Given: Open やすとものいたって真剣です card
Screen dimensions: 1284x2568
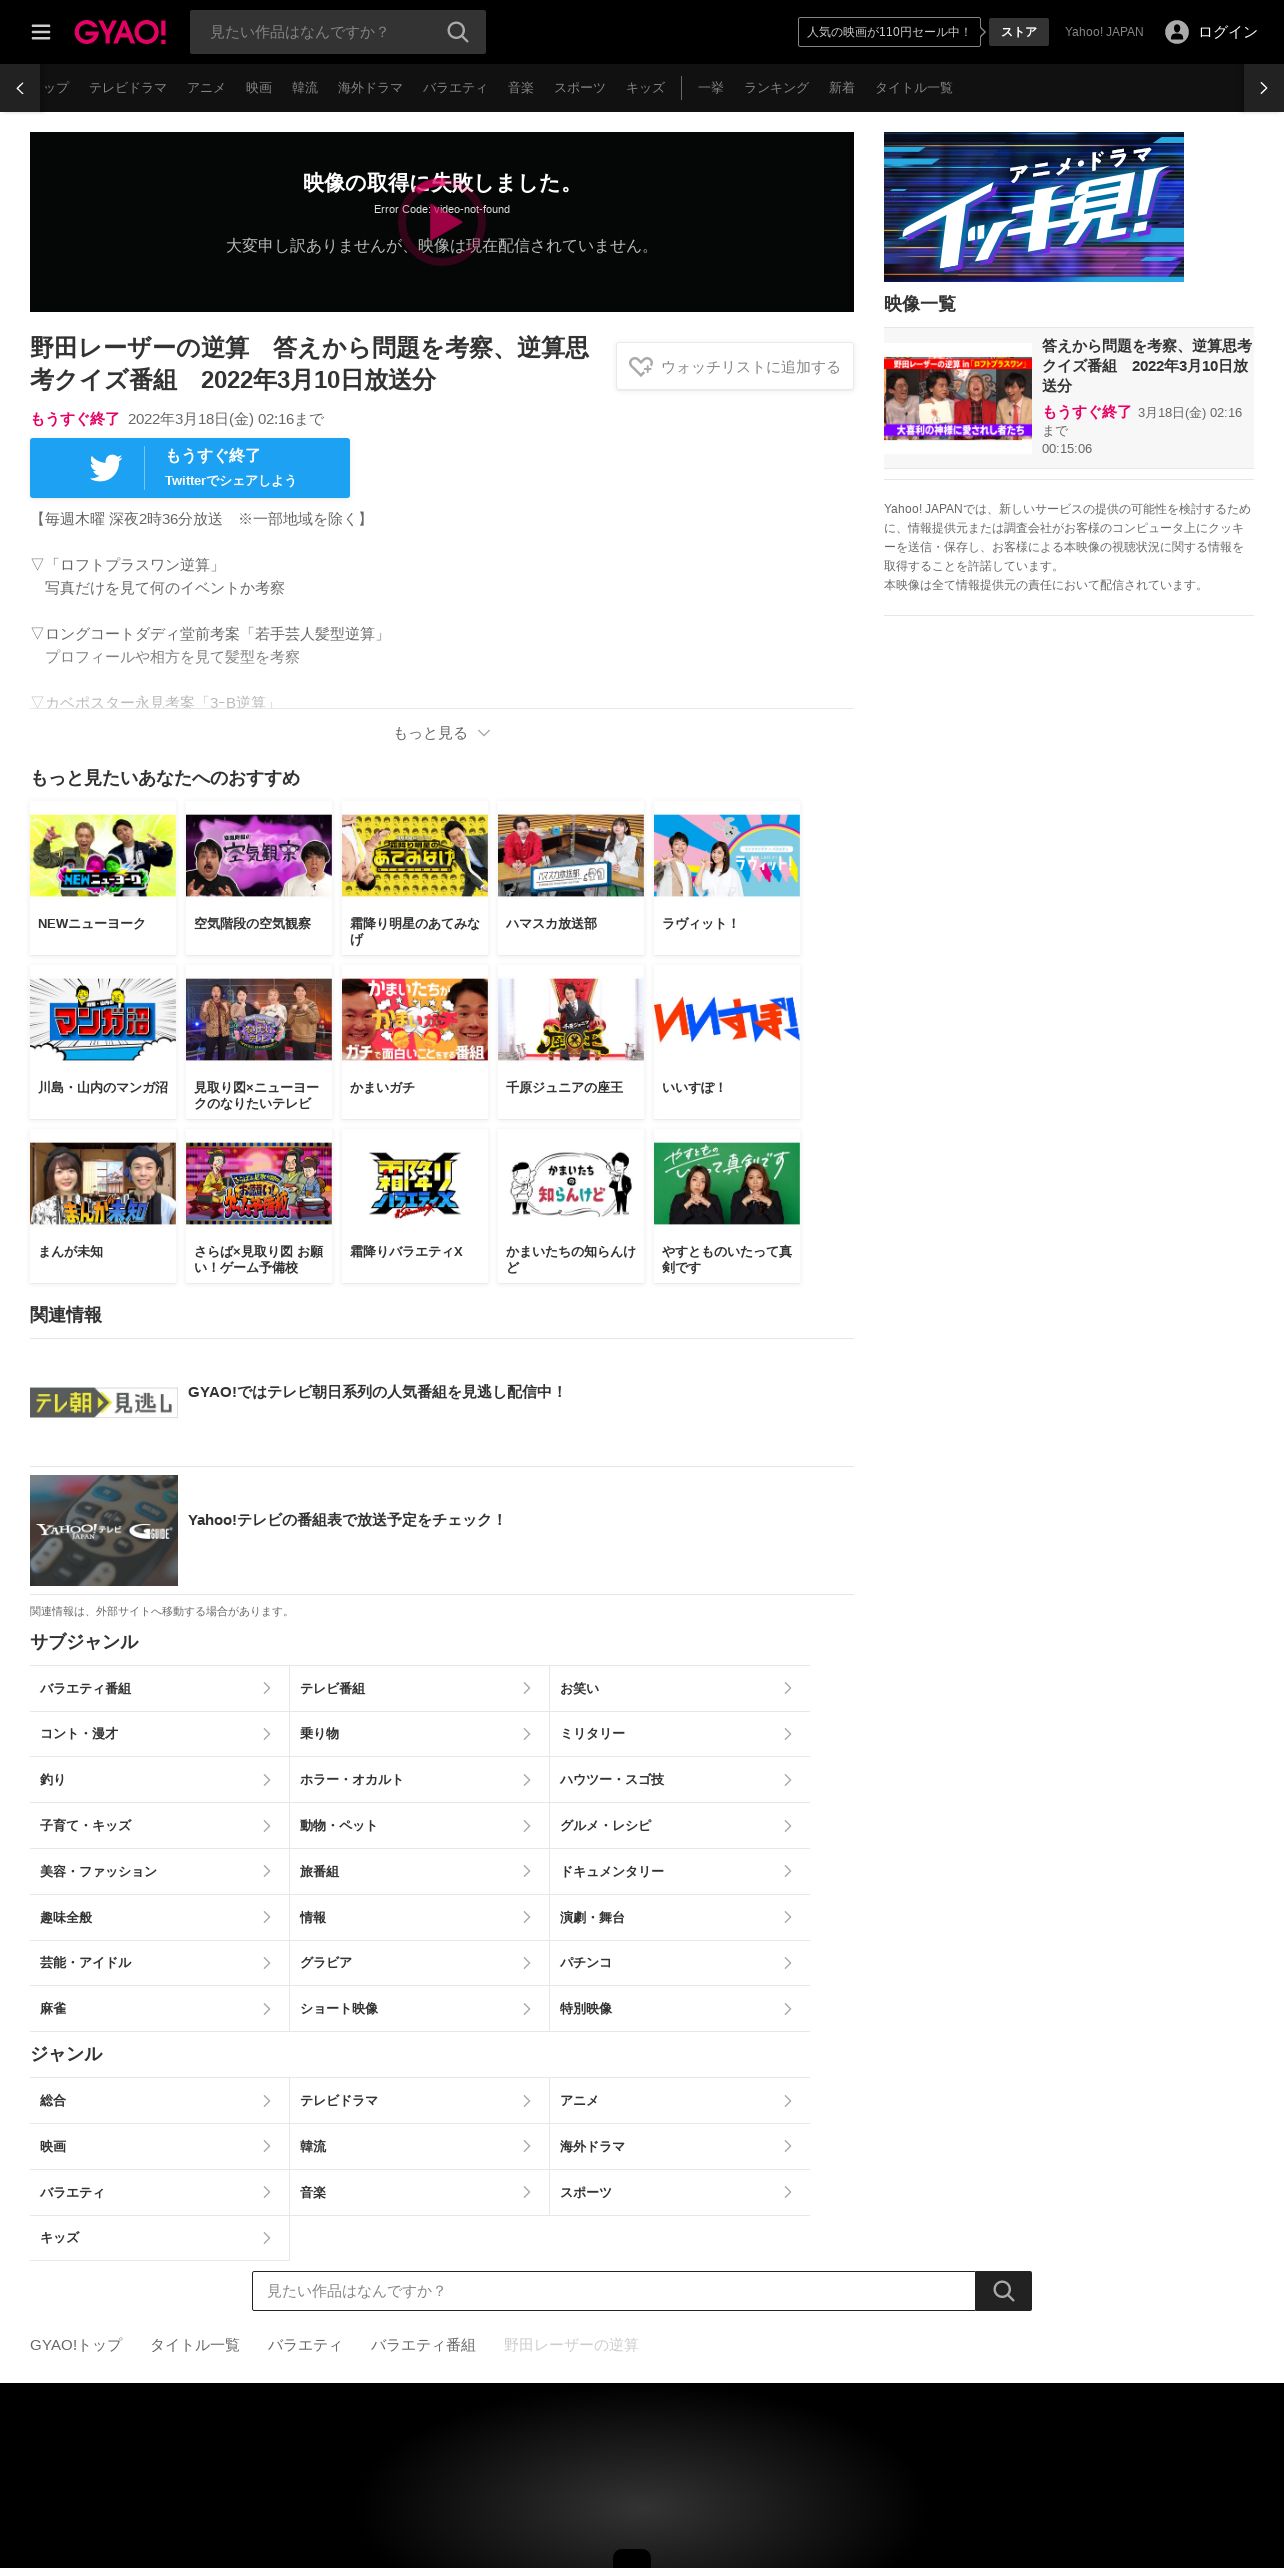Looking at the screenshot, I should coord(727,1206).
